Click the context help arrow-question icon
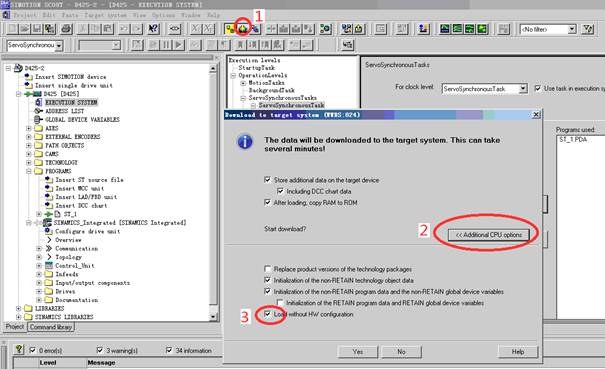This screenshot has width=605, height=369. coord(154,29)
